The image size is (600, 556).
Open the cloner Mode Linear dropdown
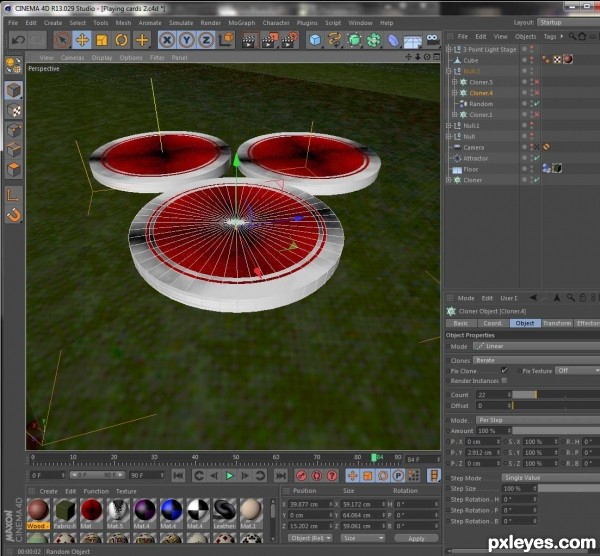coord(536,346)
